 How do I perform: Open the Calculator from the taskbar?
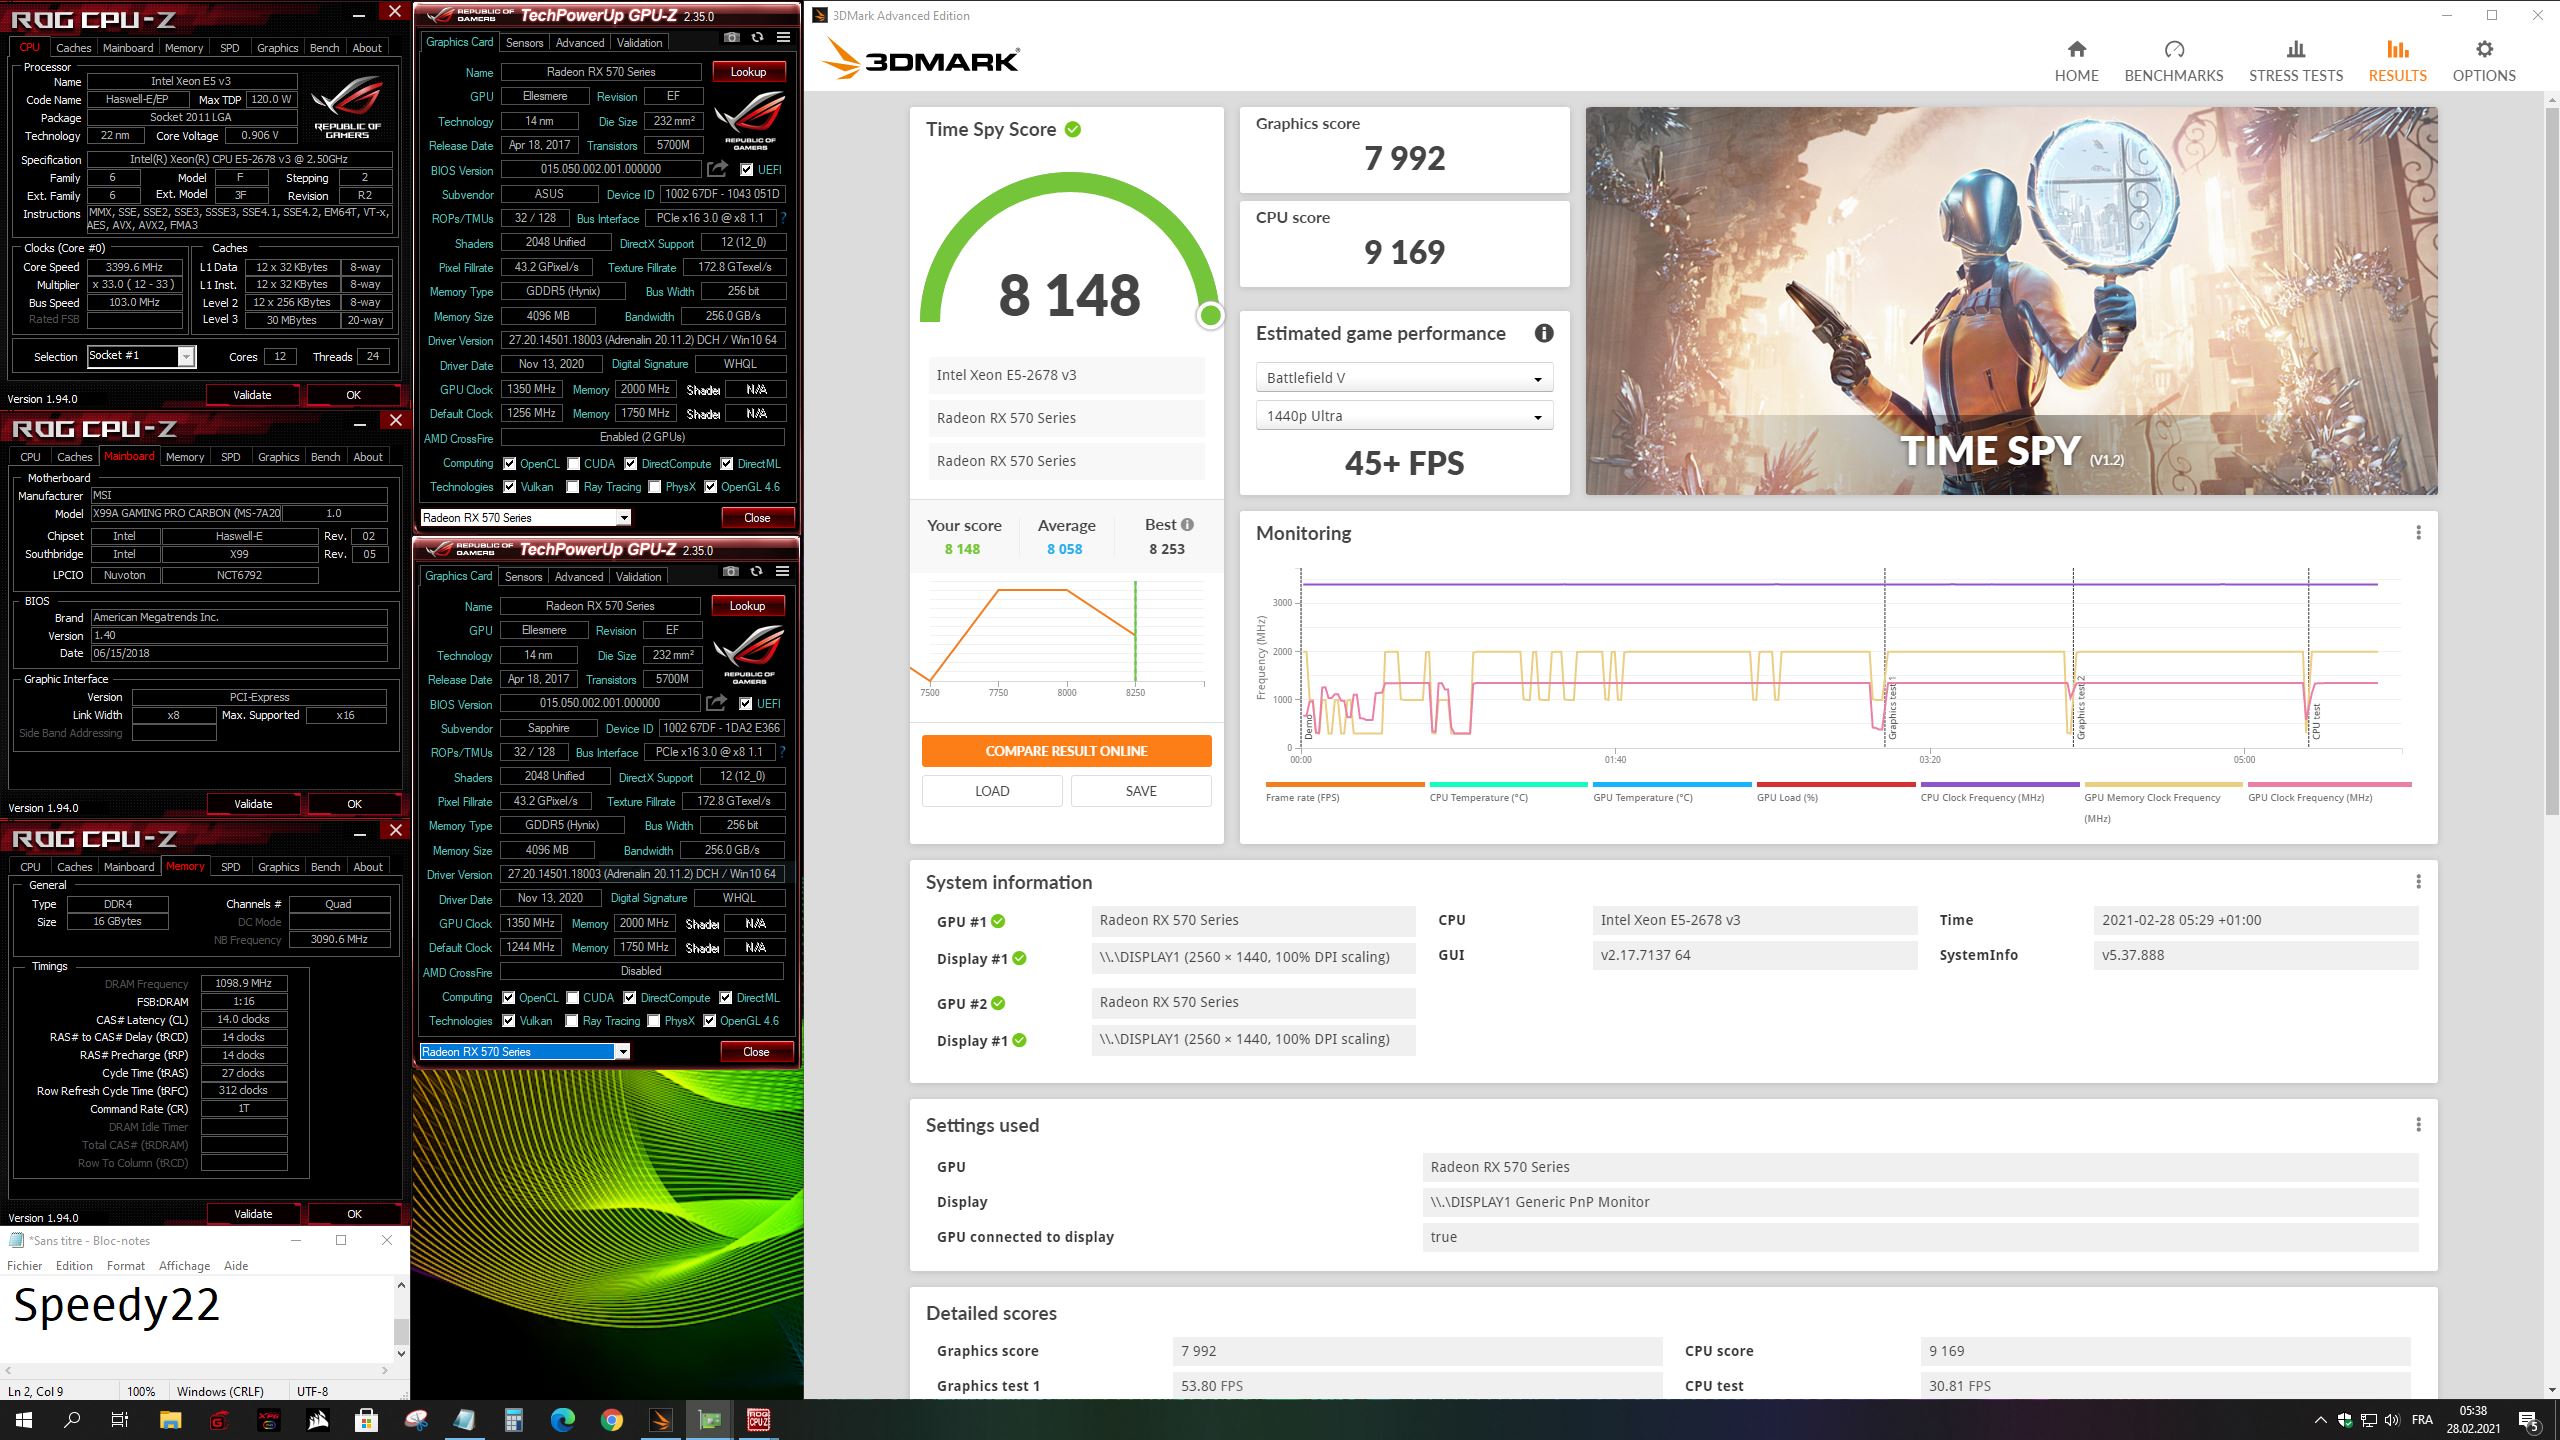pos(514,1419)
